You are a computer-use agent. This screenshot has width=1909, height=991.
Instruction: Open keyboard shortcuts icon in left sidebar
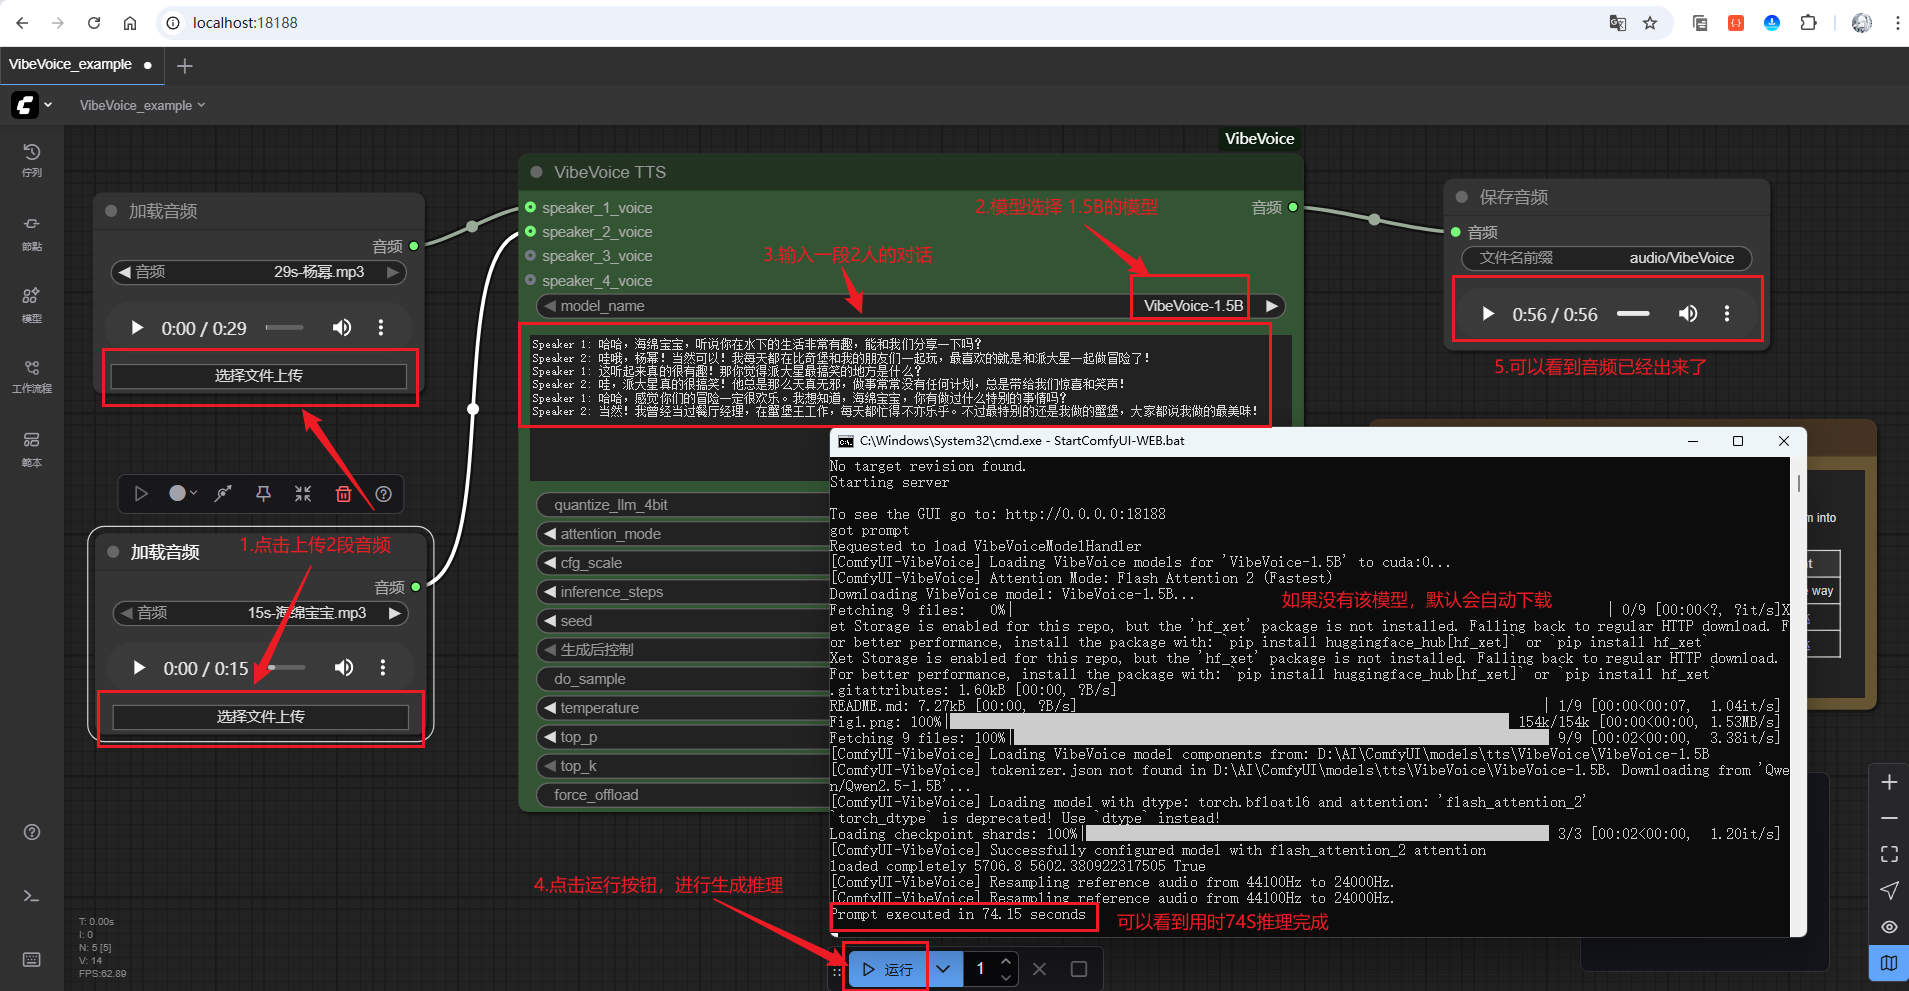(32, 960)
